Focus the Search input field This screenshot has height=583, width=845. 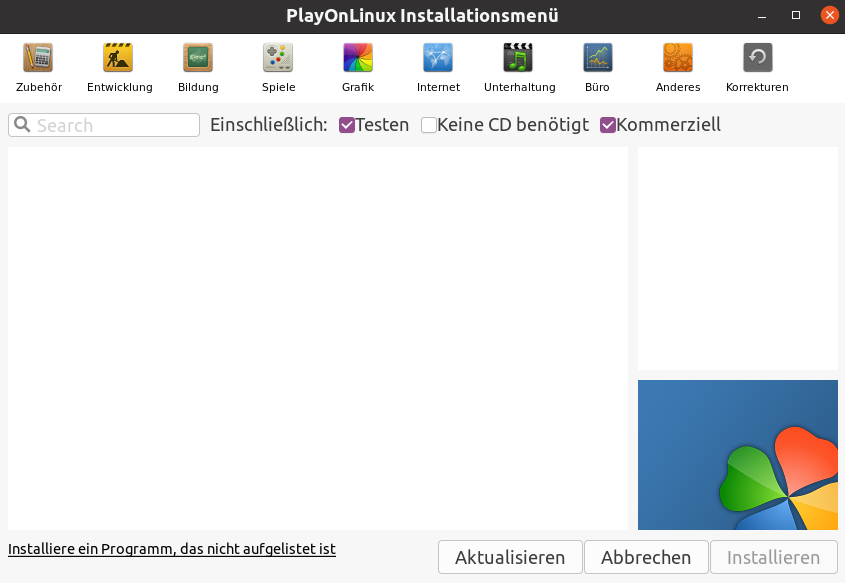(x=104, y=125)
